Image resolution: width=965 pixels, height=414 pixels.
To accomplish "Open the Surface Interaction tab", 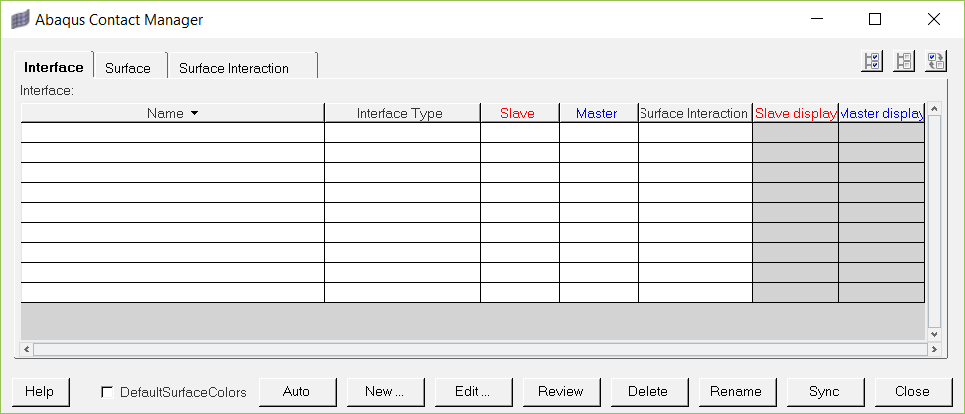I will click(234, 68).
